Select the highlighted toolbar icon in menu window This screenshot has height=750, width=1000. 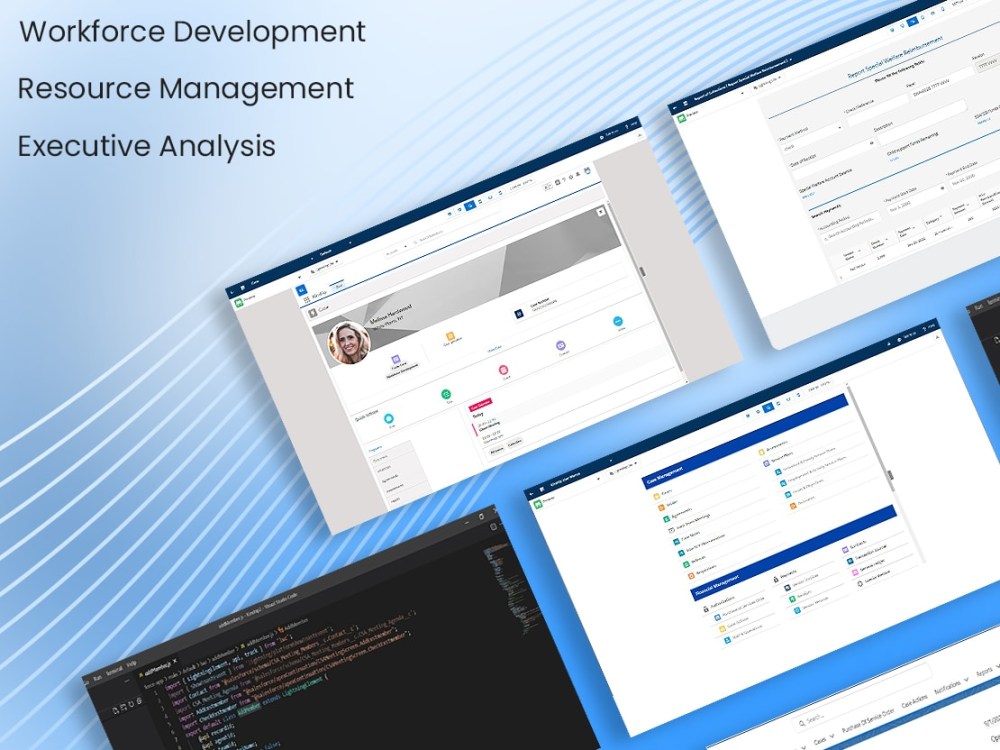tap(768, 406)
